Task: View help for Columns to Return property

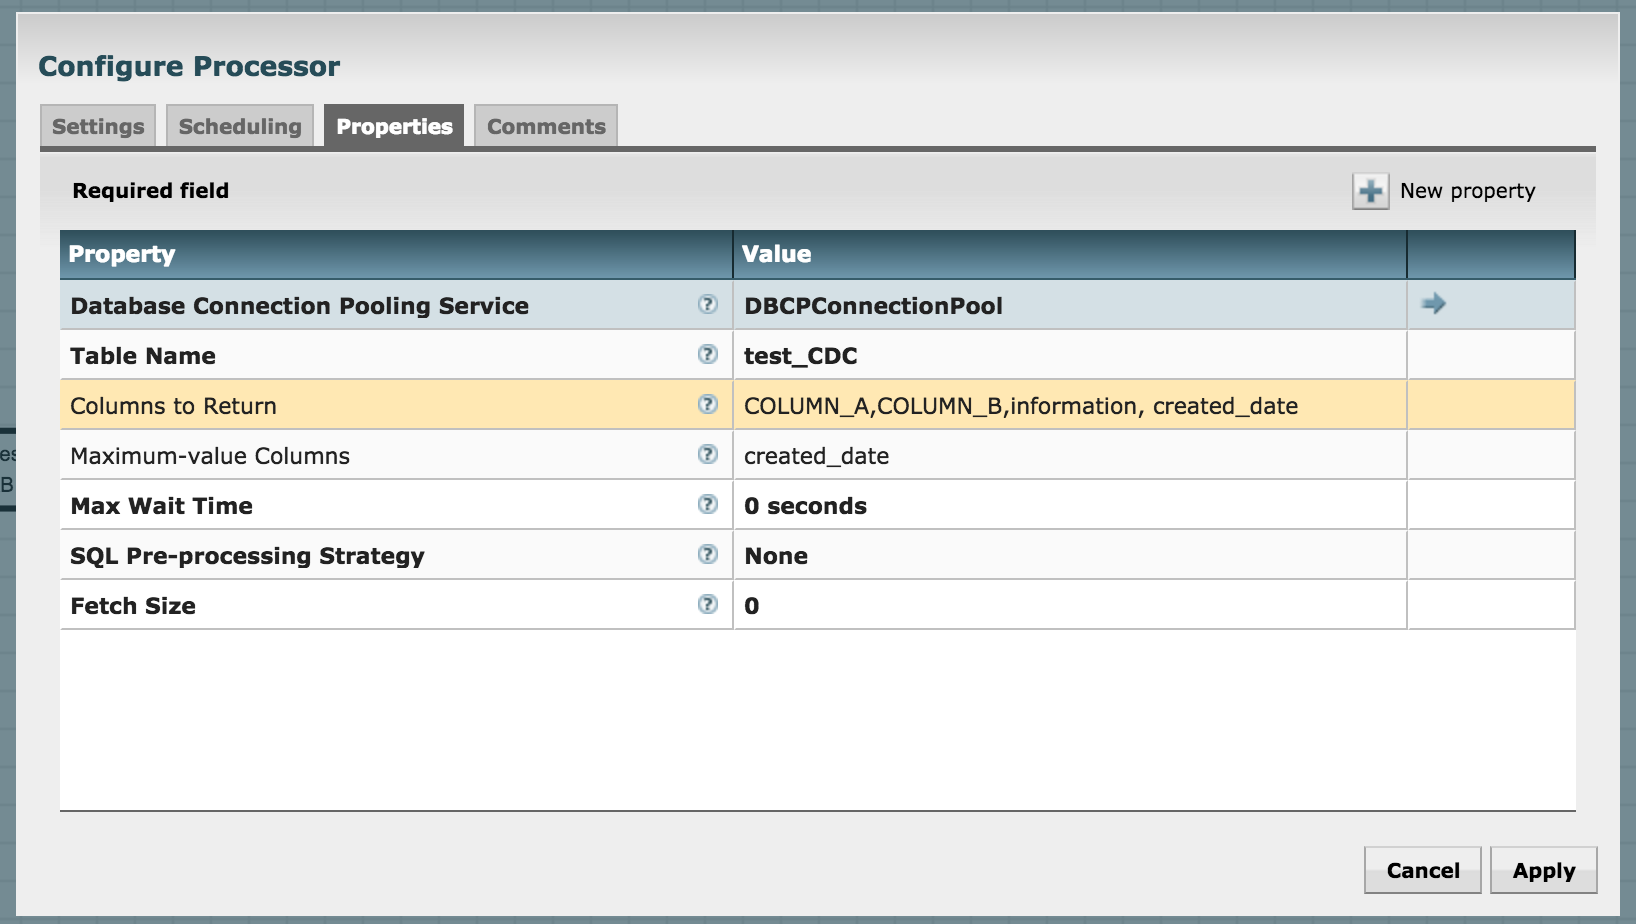Action: pos(708,404)
